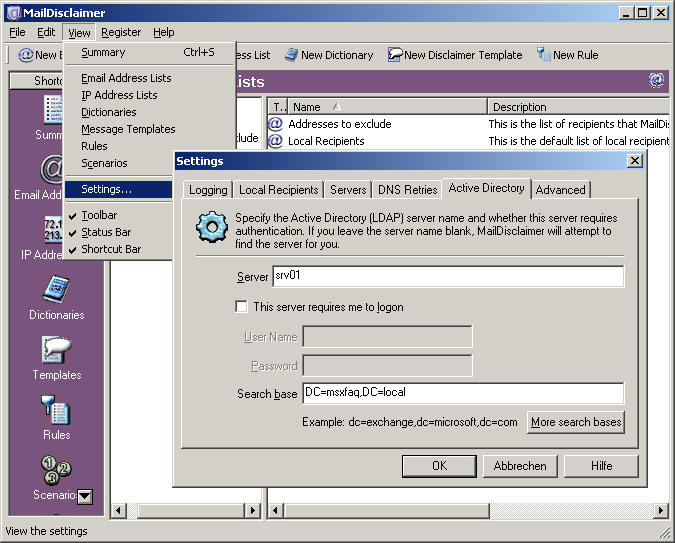The height and width of the screenshot is (543, 675).
Task: Choose Rules from the View menu
Action: tap(118, 146)
